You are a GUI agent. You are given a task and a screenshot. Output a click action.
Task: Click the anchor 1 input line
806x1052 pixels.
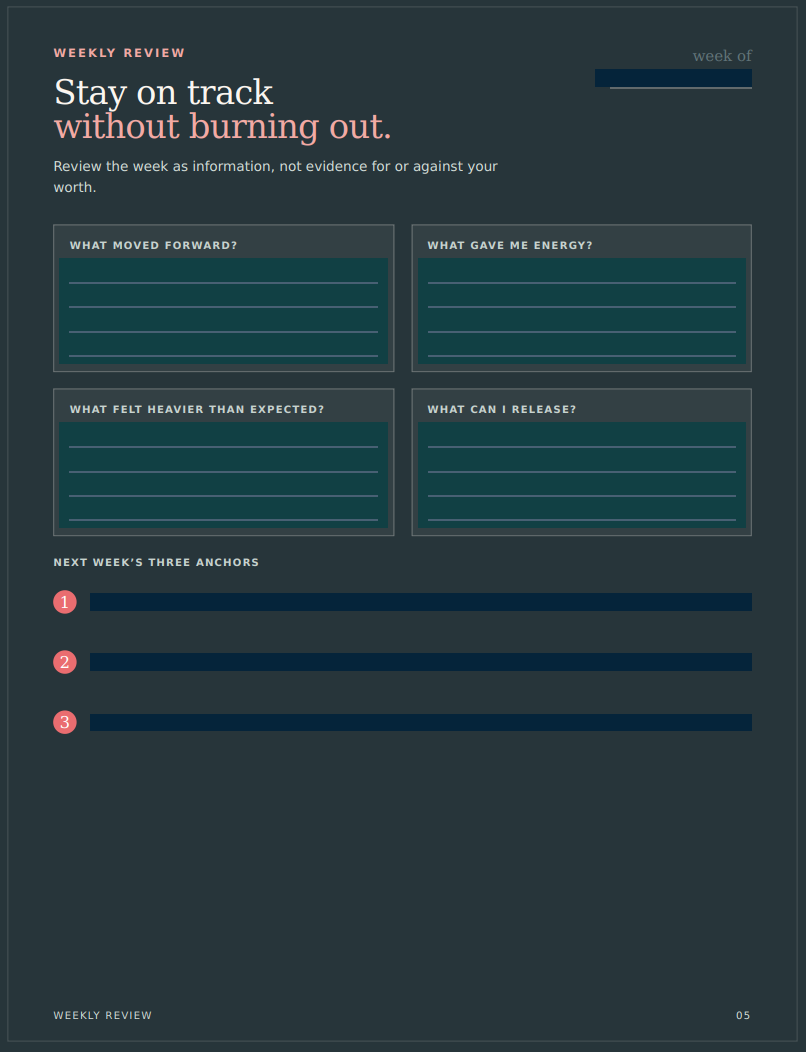tap(421, 602)
